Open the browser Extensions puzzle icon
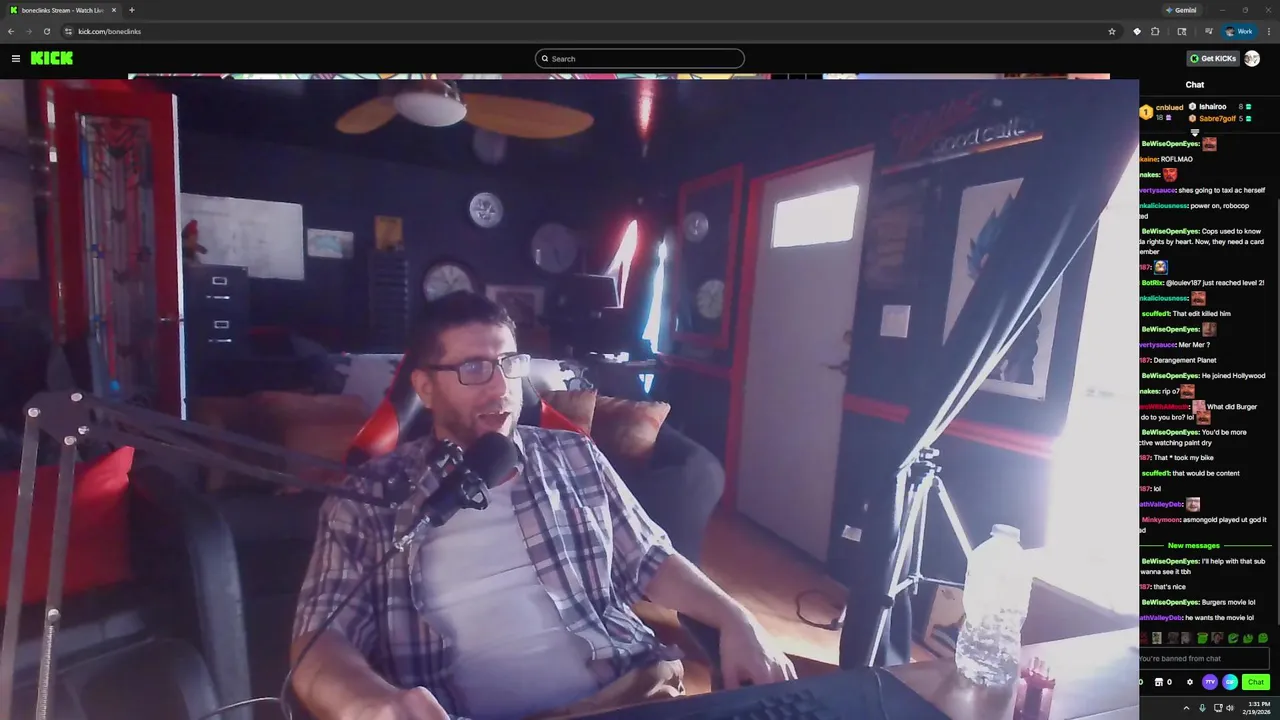Screen dimensions: 1280x720 pos(1155,31)
